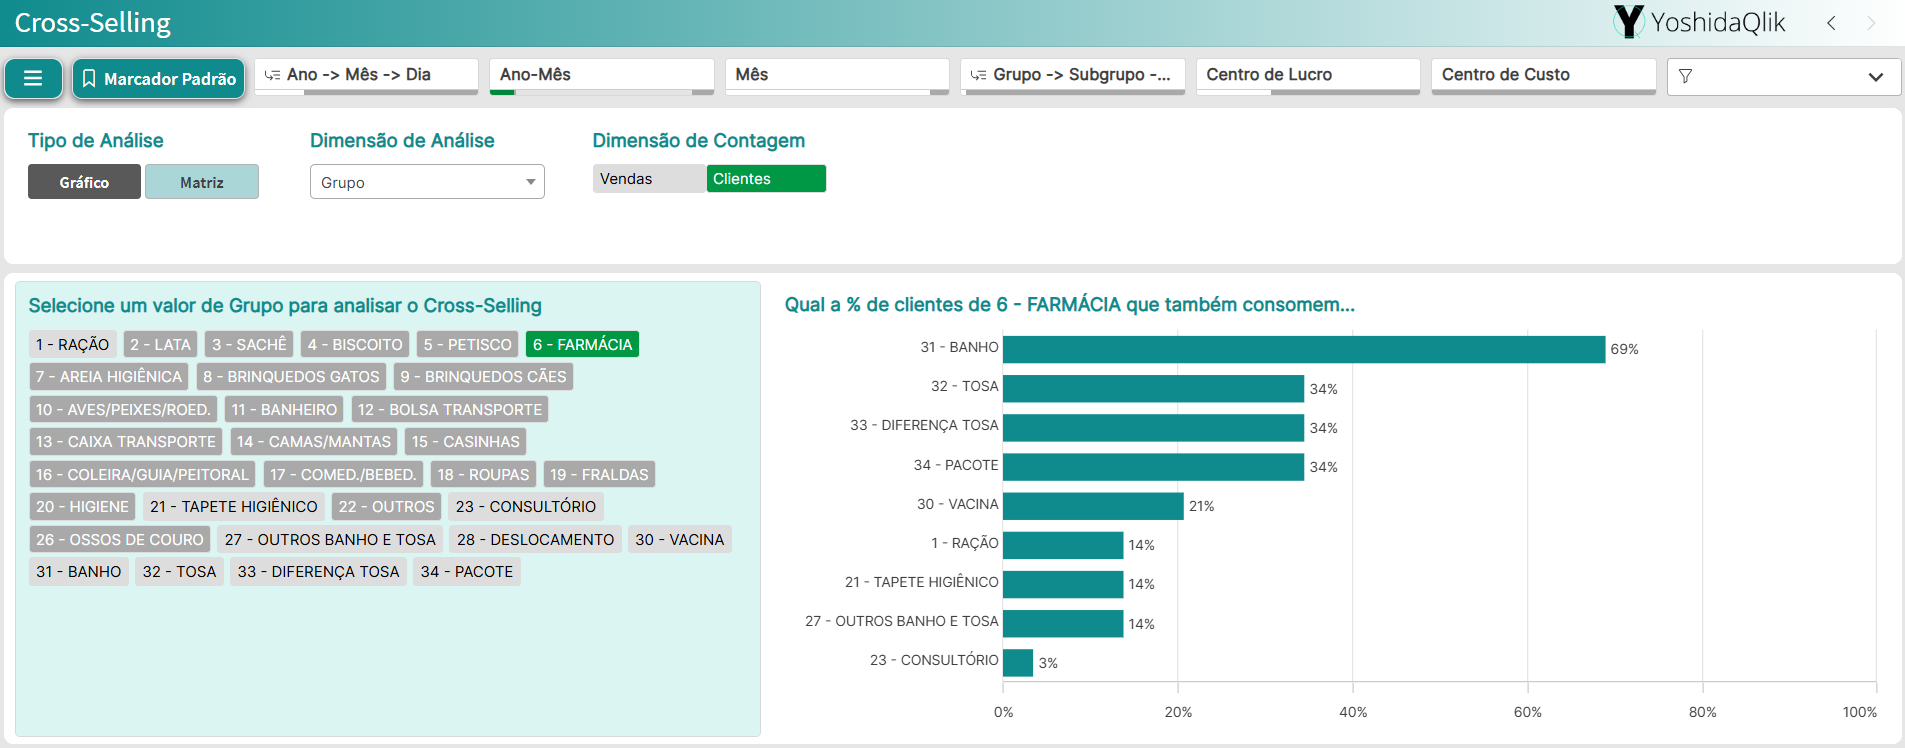
Task: Expand the funnel filter dropdown
Action: [x=1876, y=77]
